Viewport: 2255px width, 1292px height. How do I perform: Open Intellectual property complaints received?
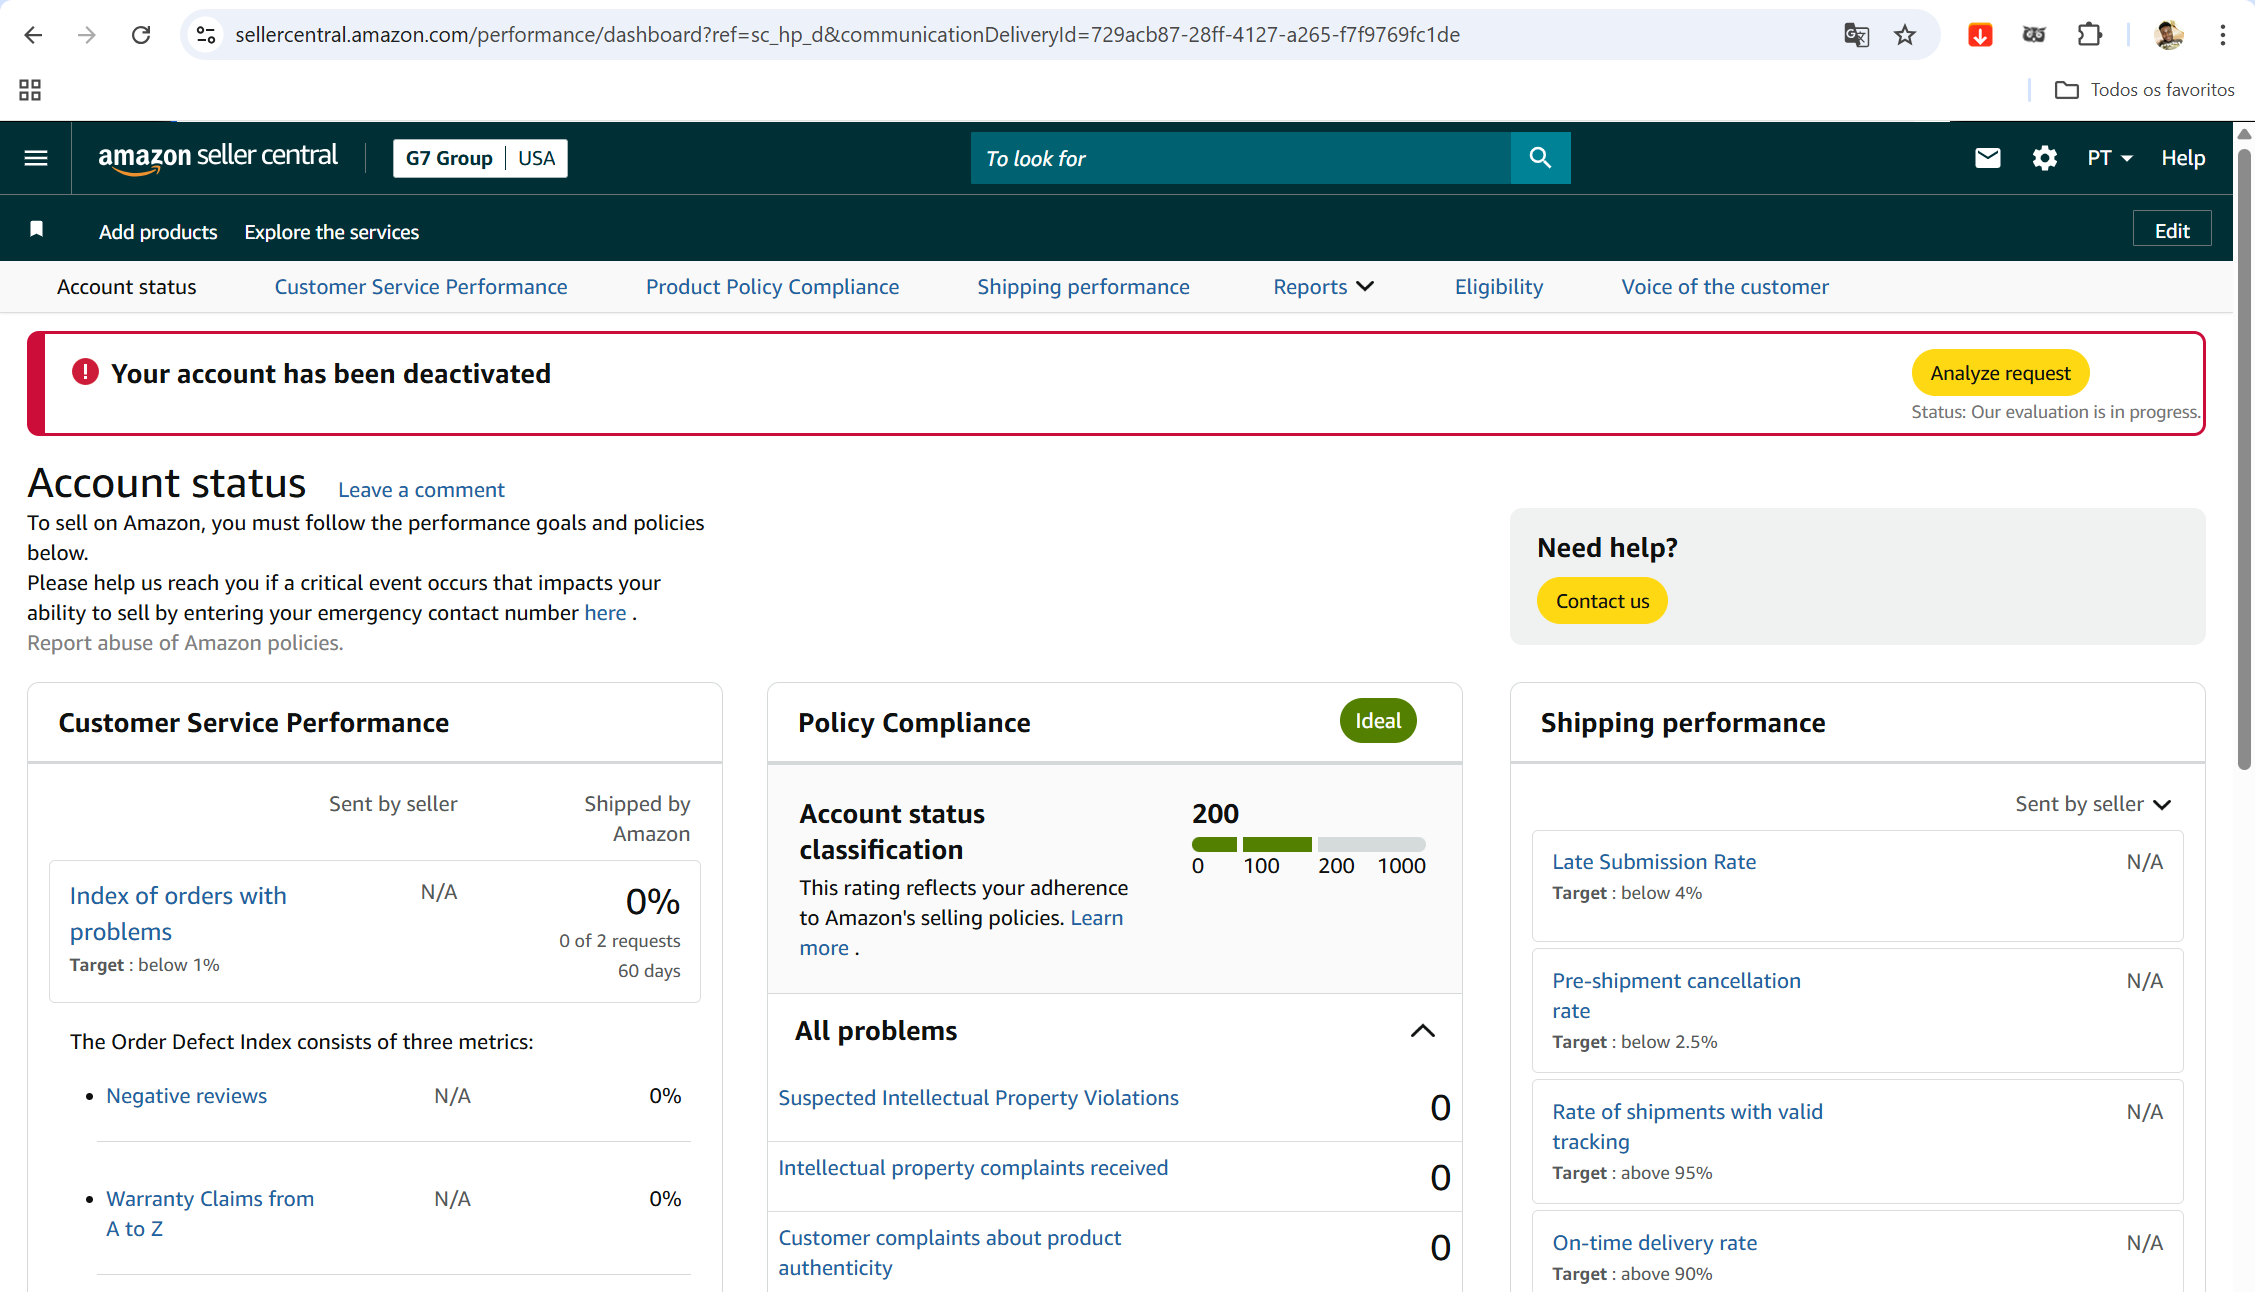(x=973, y=1168)
